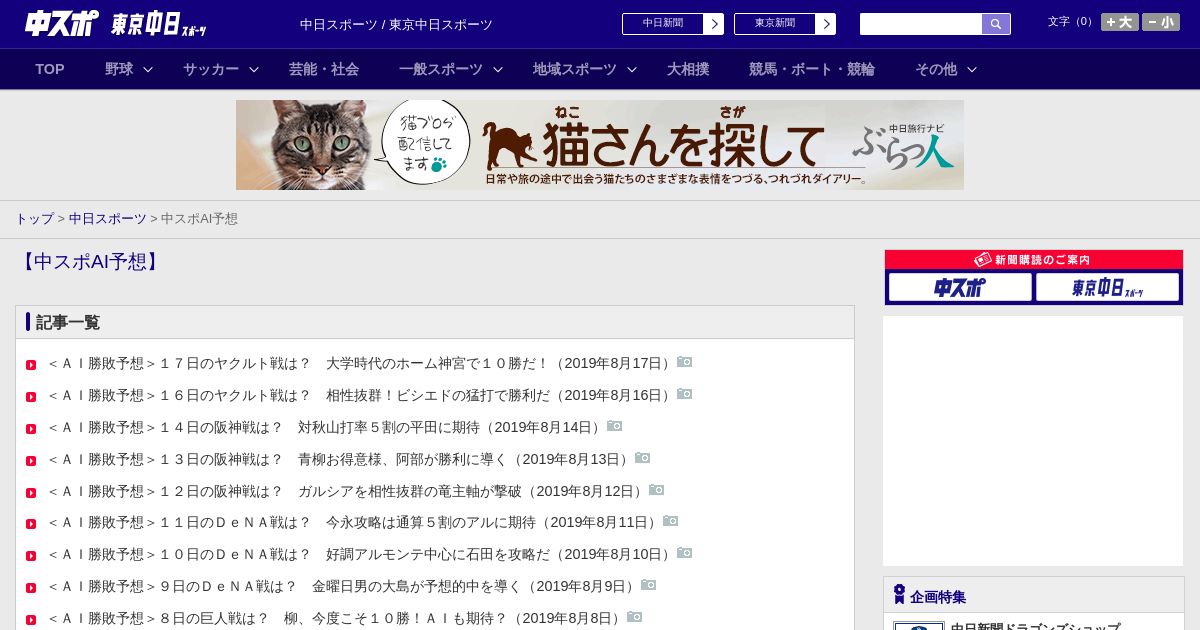Viewport: 1200px width, 630px height.
Task: Open the その他 menu
Action: click(936, 69)
